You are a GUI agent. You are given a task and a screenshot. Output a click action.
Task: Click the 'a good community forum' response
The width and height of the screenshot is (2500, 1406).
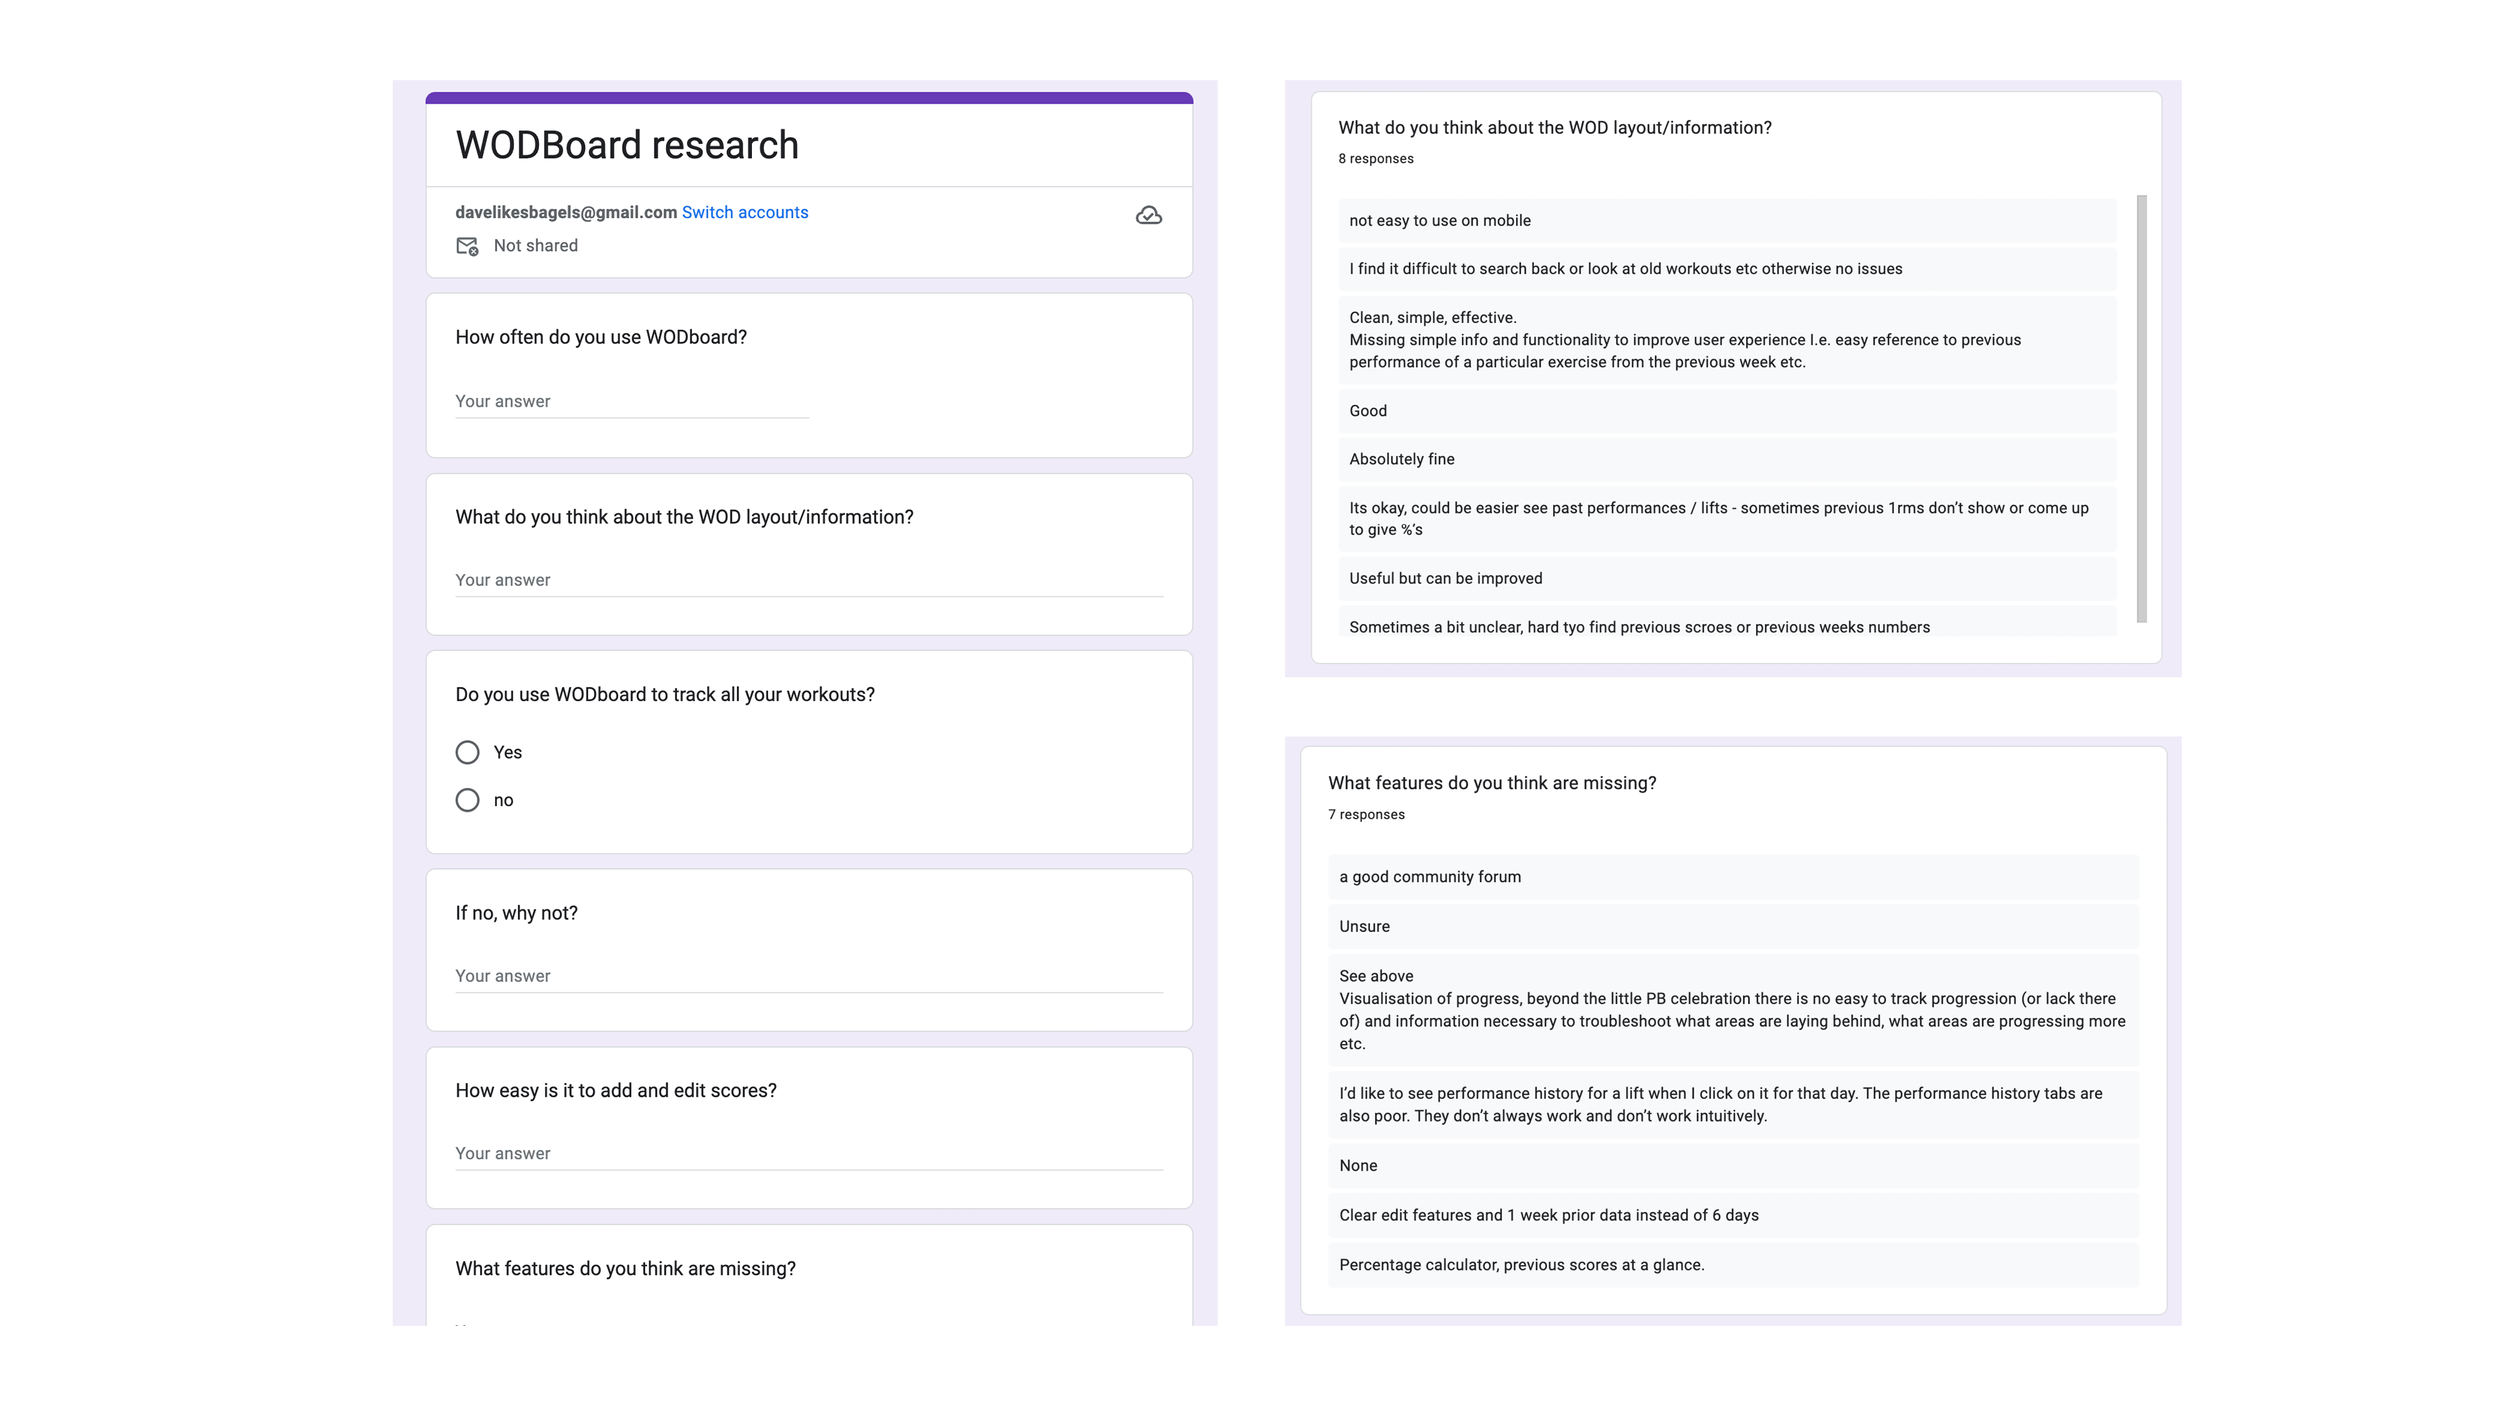1429,877
